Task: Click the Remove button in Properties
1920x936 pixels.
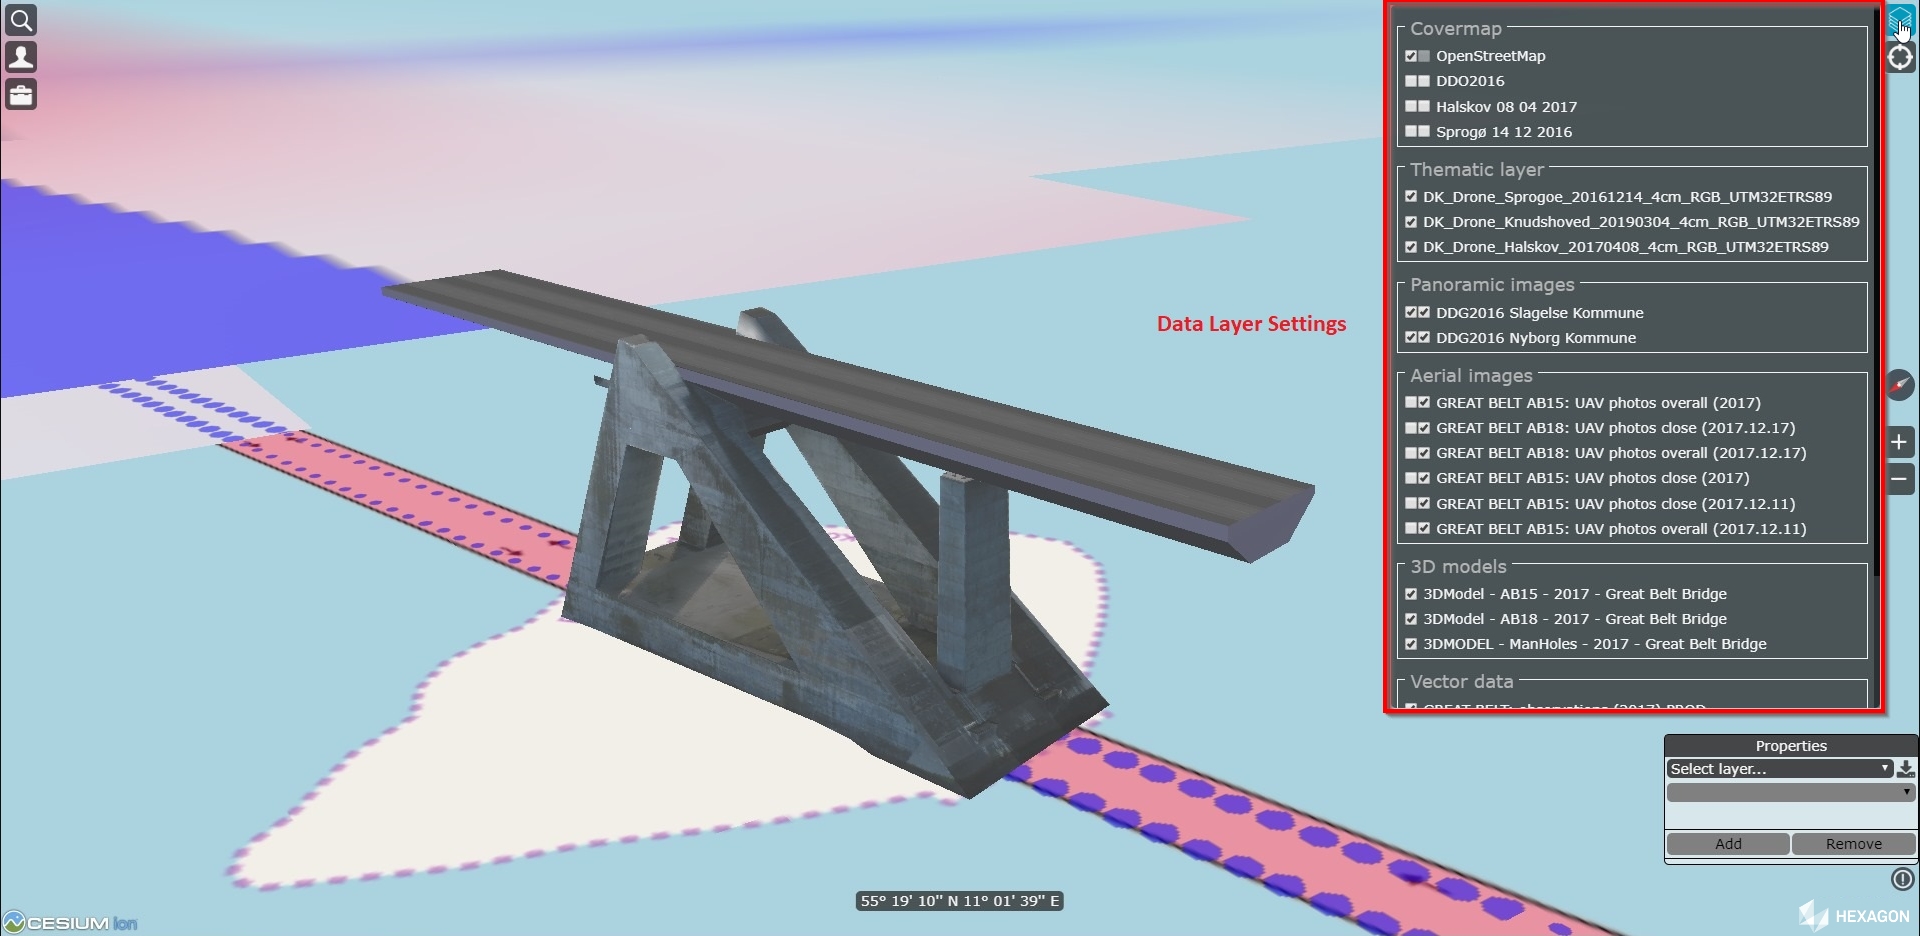Action: (1853, 844)
